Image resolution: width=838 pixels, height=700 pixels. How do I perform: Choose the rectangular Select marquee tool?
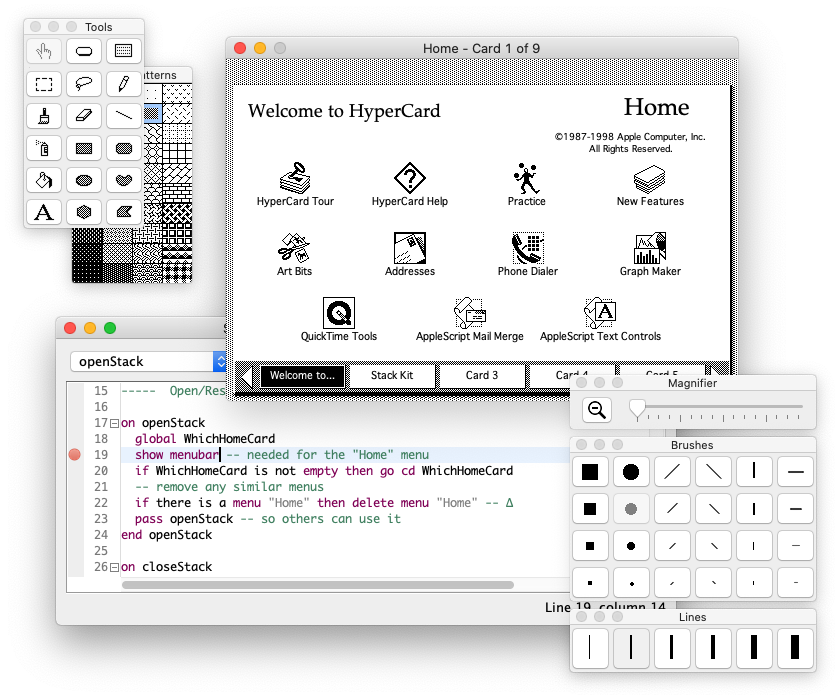[44, 84]
